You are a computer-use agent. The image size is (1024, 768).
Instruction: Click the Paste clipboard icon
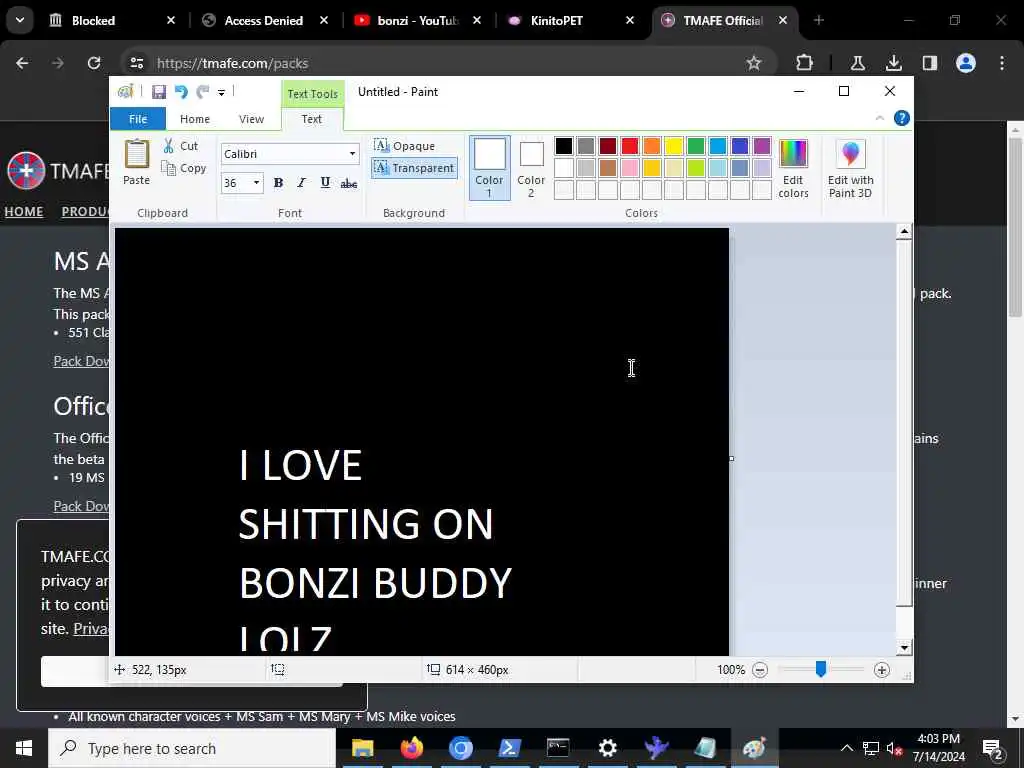(136, 155)
